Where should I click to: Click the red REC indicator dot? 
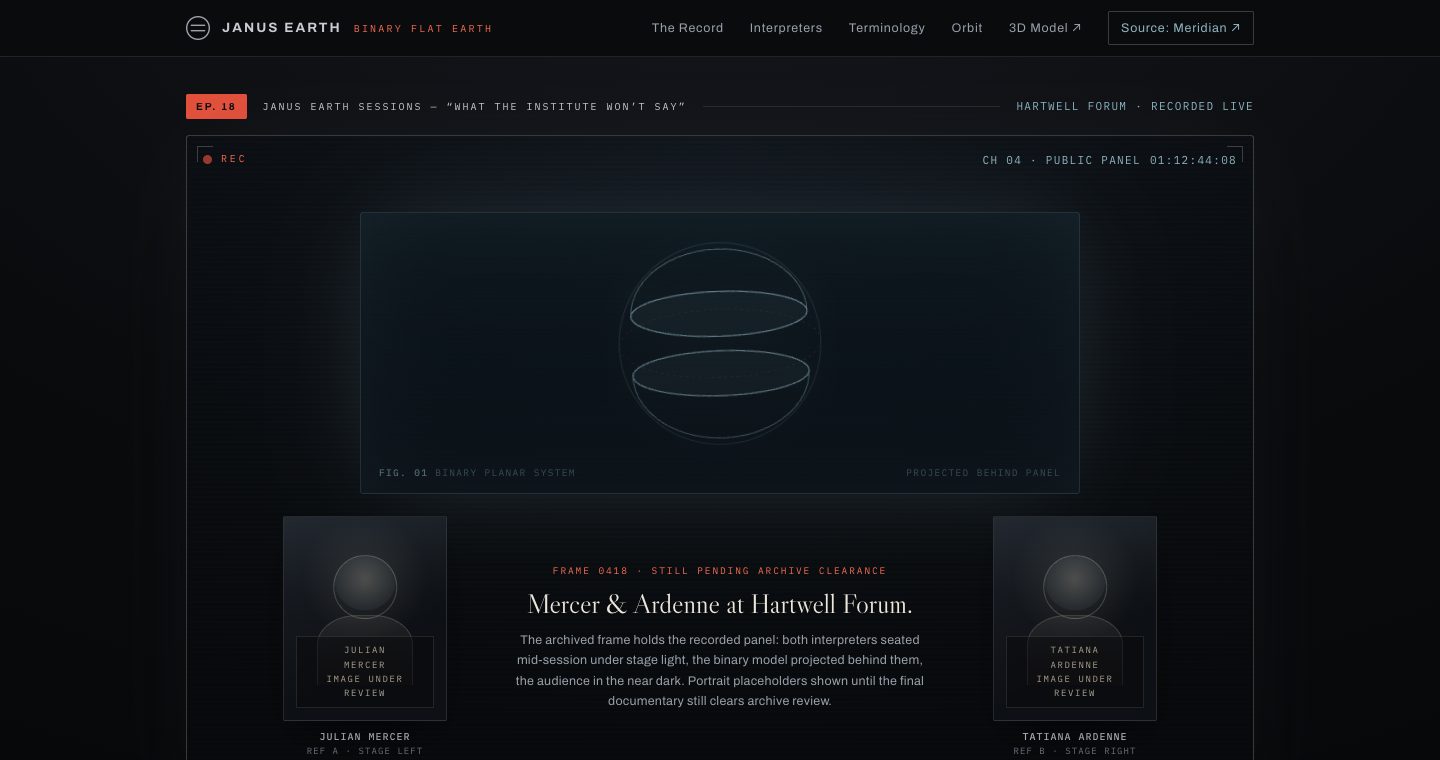(x=207, y=159)
